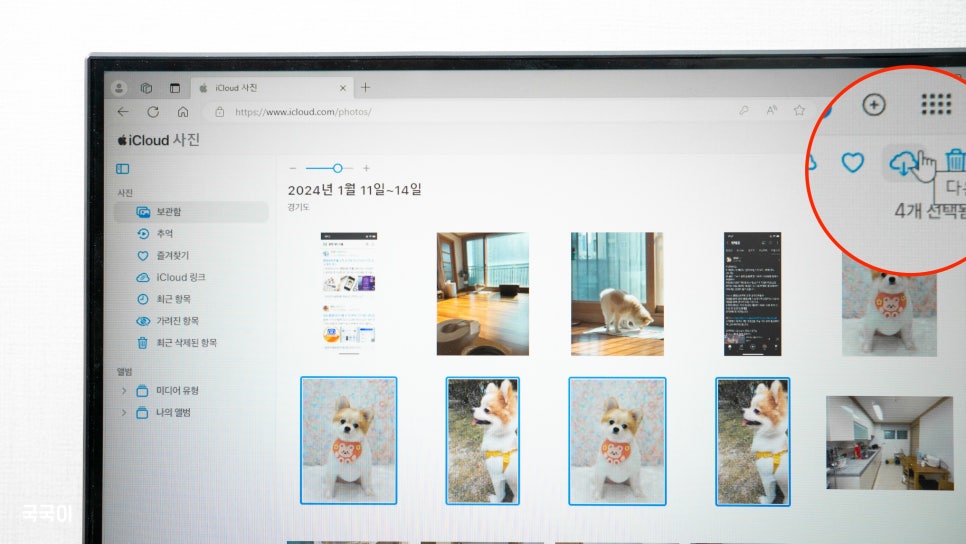Toggle read aloud in address bar

[771, 110]
